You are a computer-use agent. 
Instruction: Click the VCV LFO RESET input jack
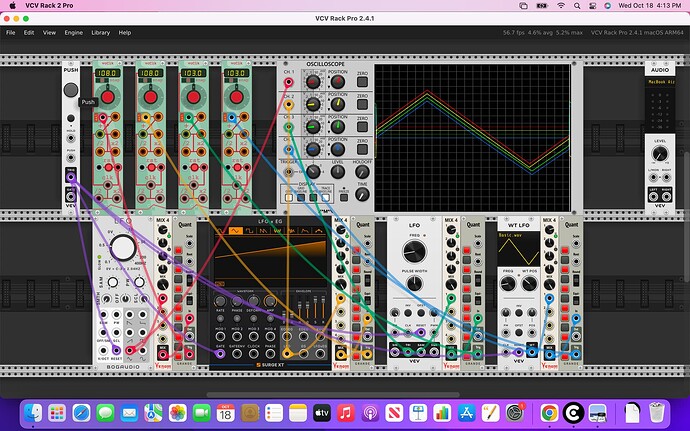coord(421,333)
